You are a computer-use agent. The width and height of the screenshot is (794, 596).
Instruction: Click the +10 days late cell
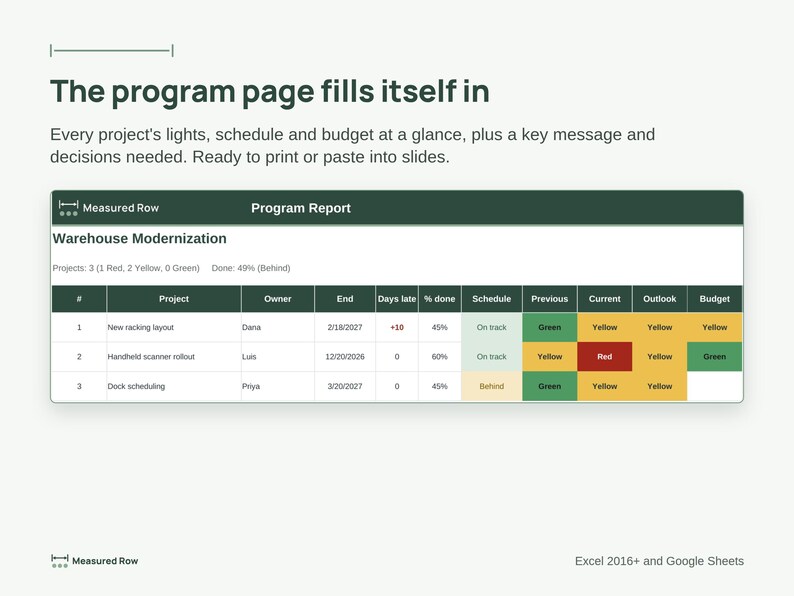[x=397, y=327]
